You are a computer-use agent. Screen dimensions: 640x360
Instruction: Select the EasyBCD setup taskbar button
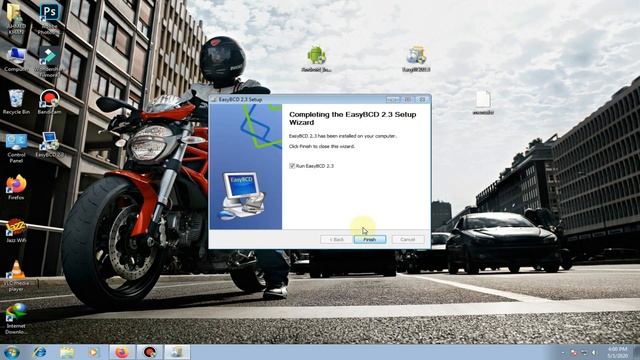[177, 352]
